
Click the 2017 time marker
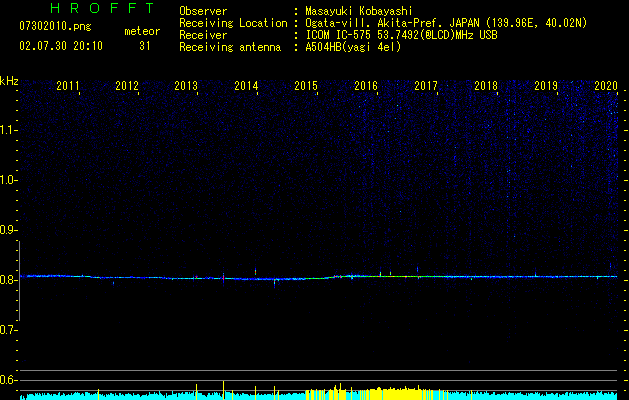[426, 85]
